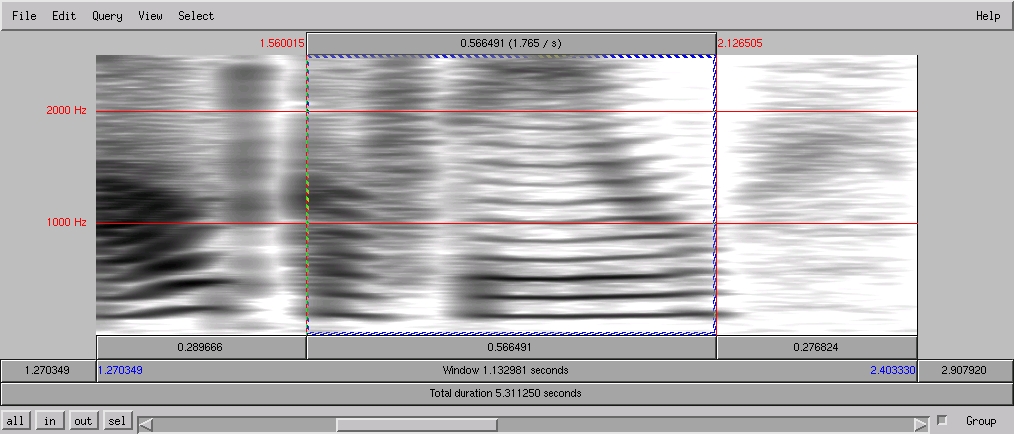Click the 1000 Hz frequency label
The width and height of the screenshot is (1014, 434).
(66, 222)
